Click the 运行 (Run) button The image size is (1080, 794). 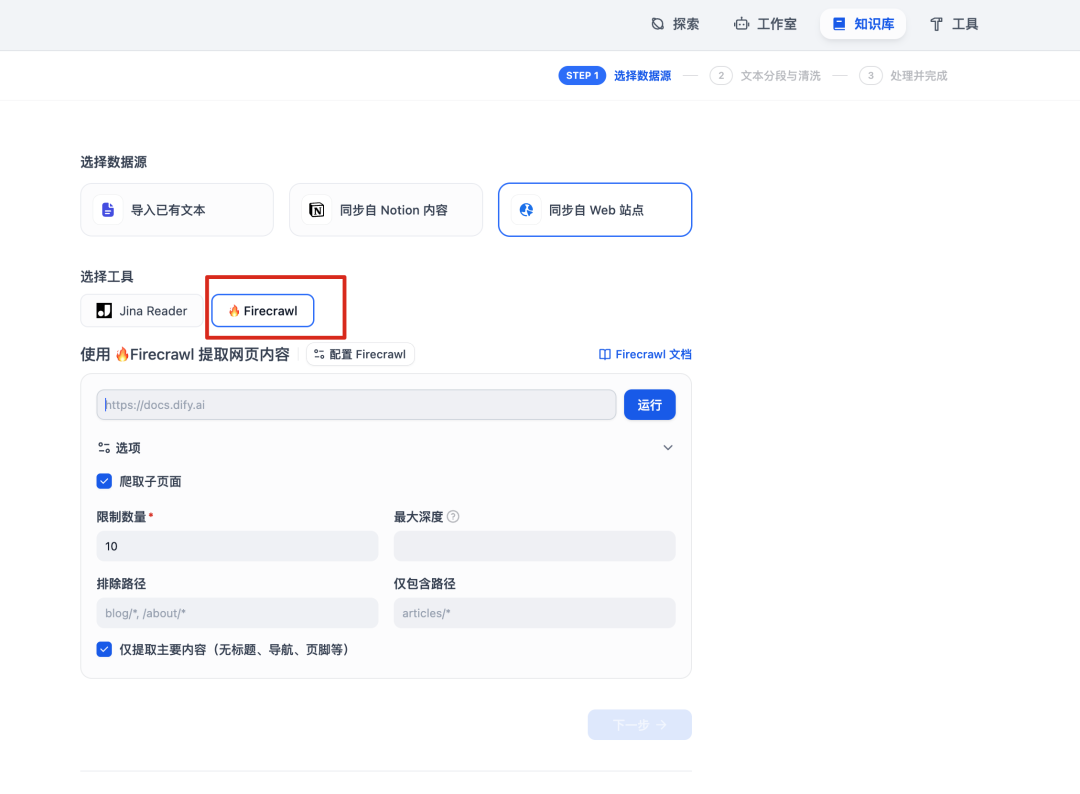[650, 405]
